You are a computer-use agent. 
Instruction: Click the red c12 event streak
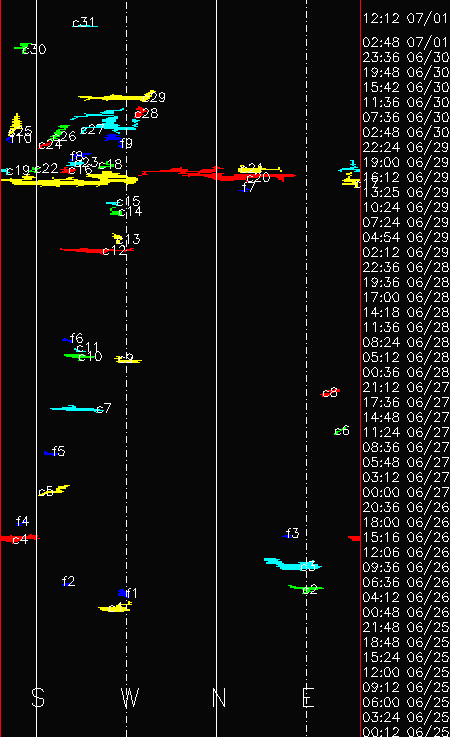coord(96,250)
